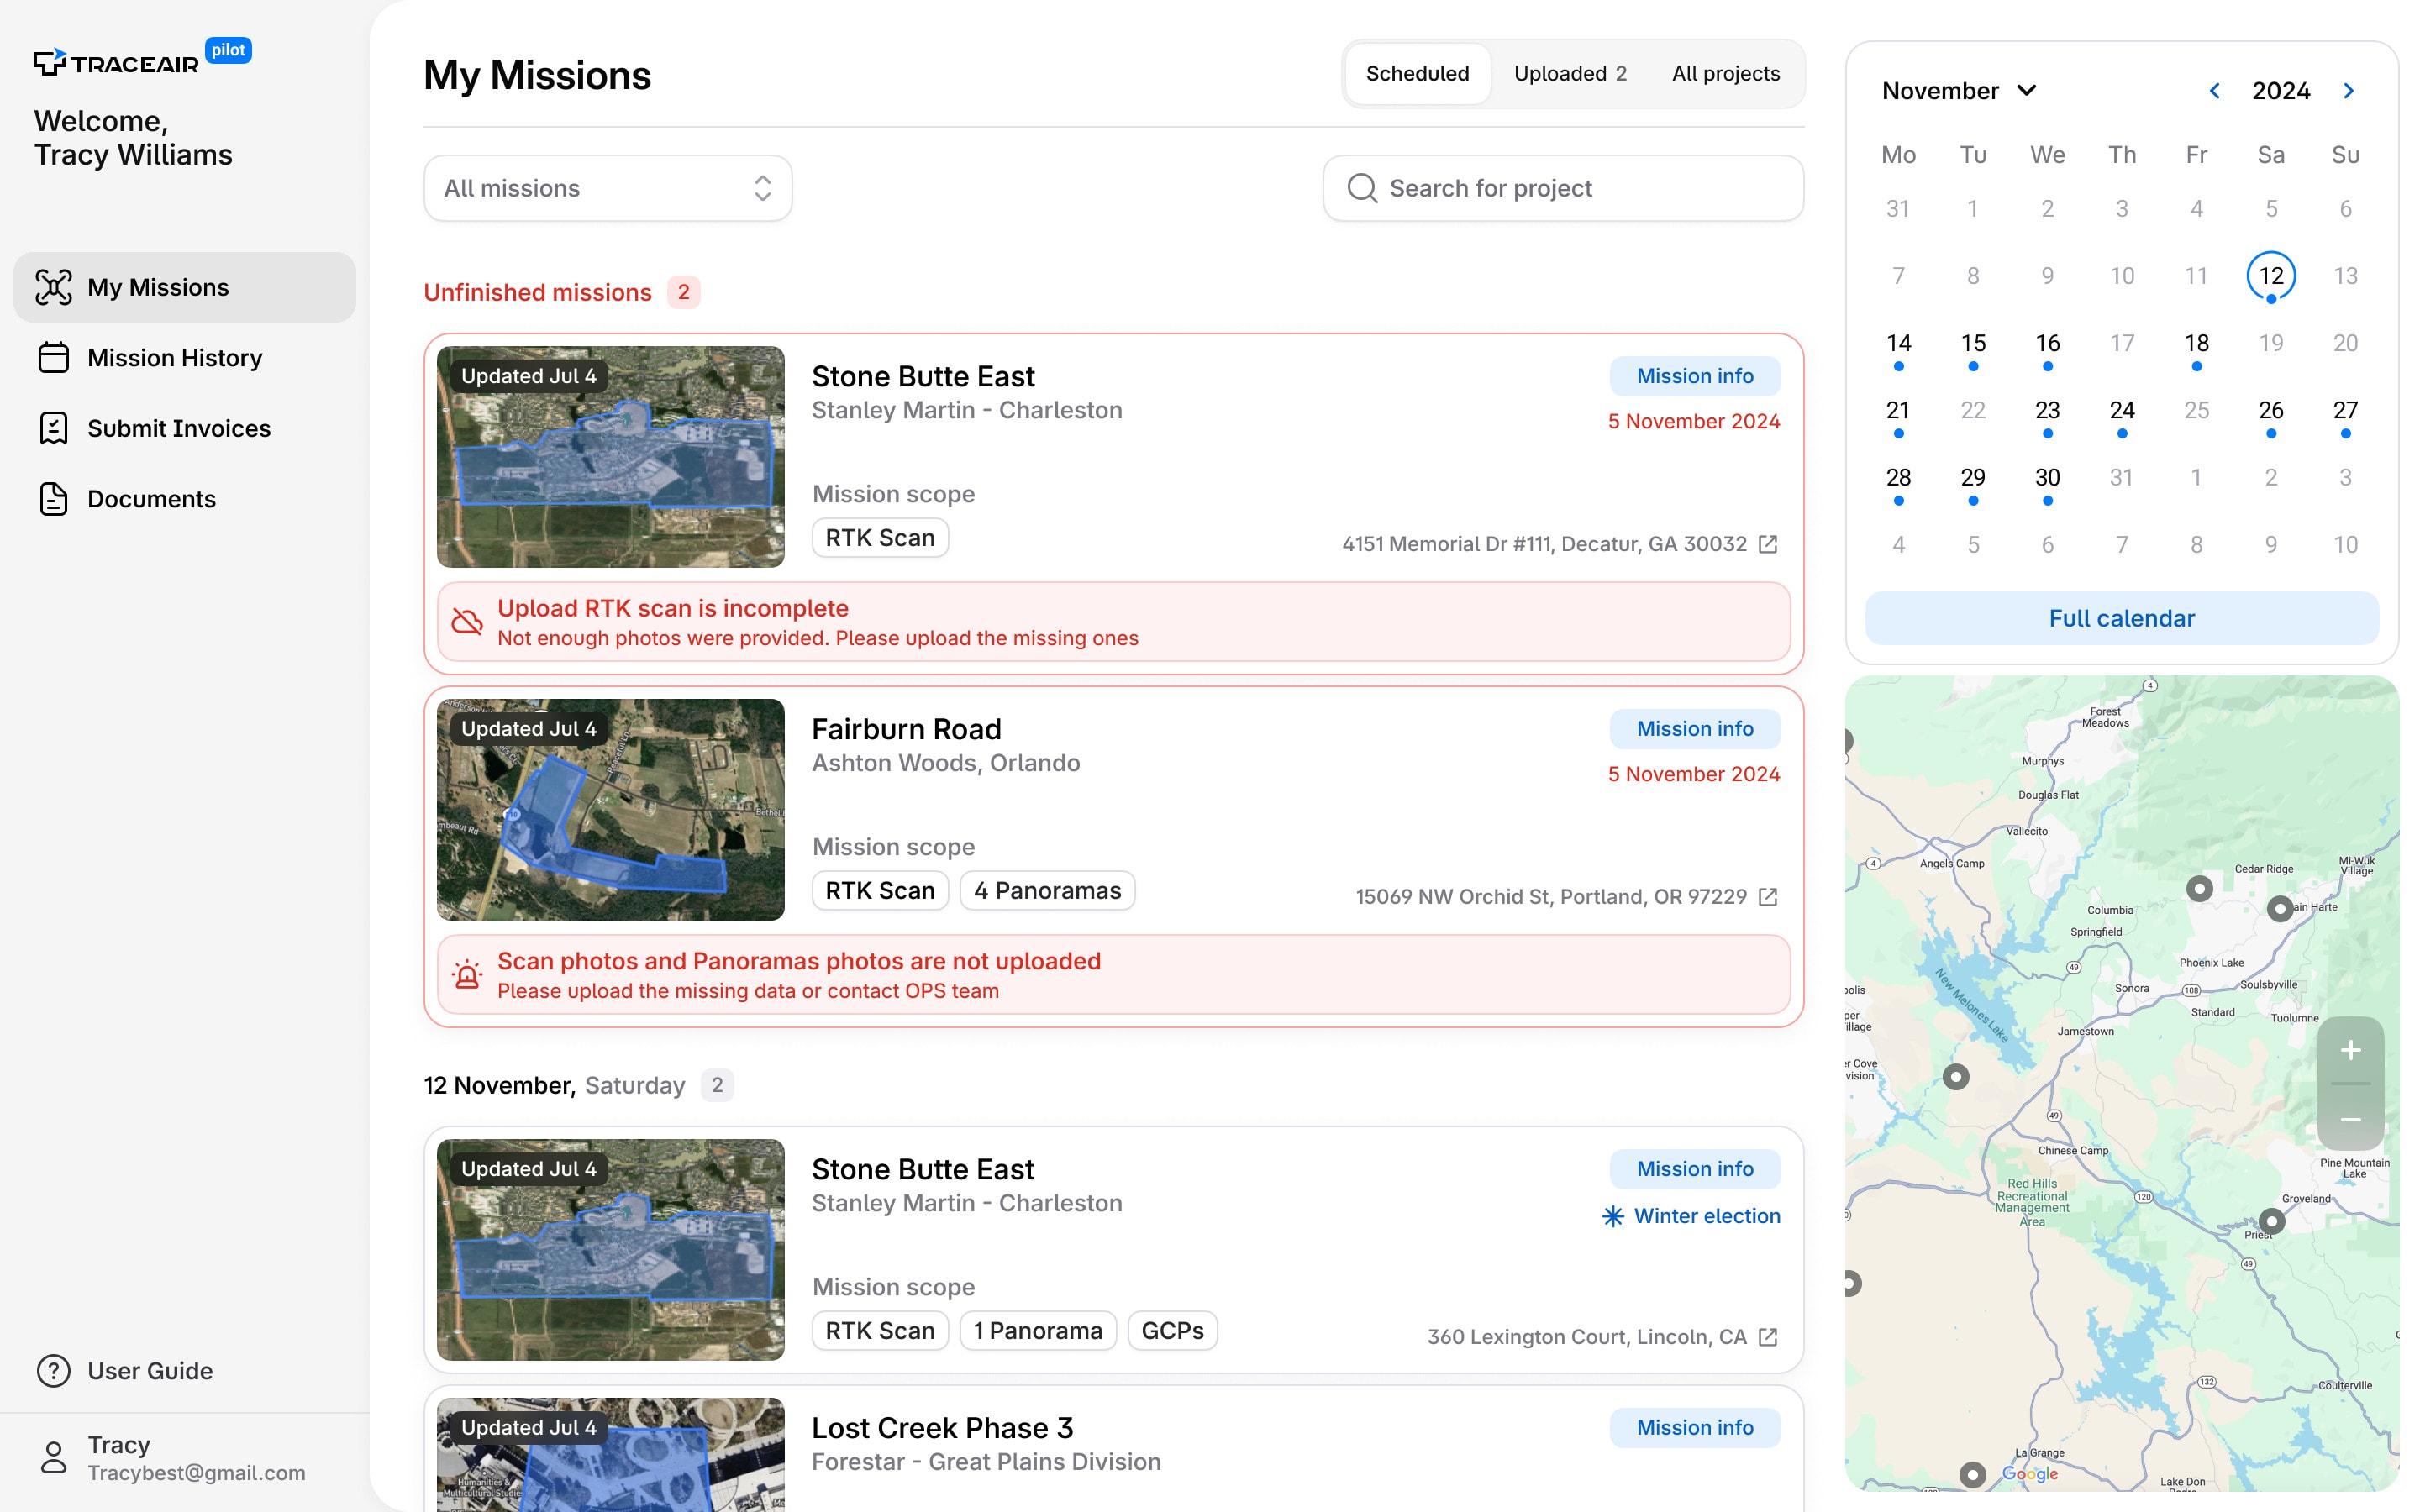Click the search magnifier icon
Screen dimensions: 2420x1512
(1362, 188)
